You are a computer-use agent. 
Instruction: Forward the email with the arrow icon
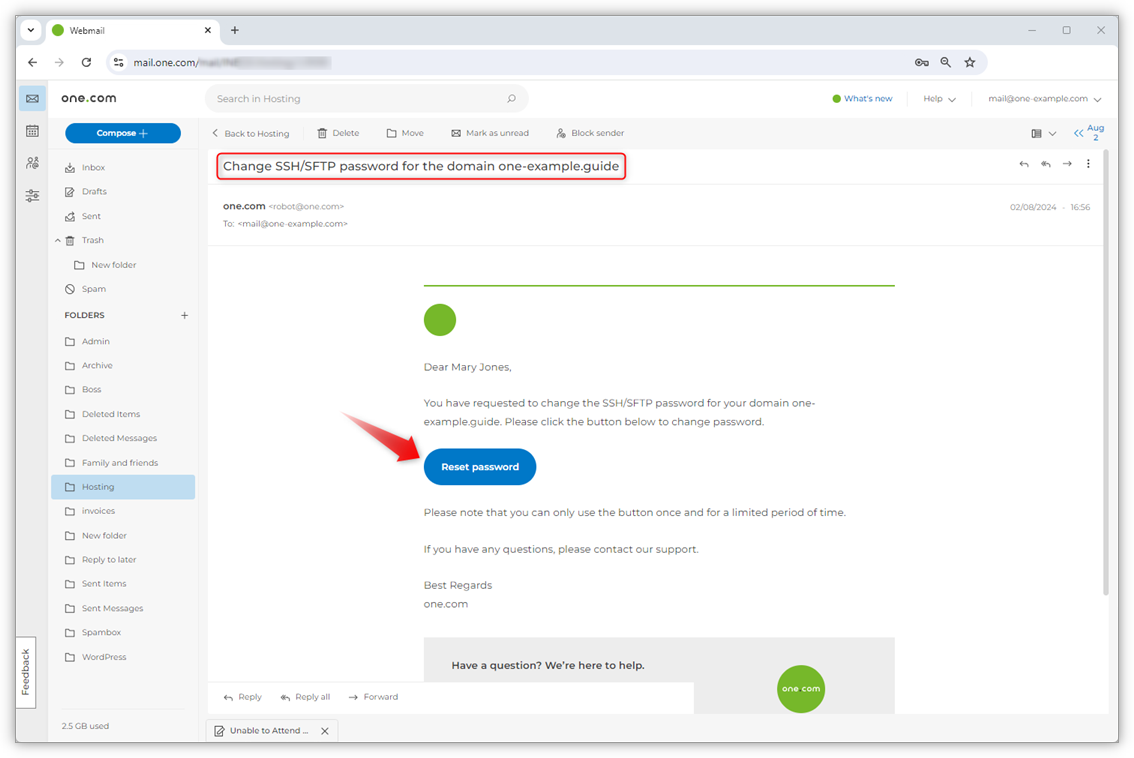[x=1067, y=163]
